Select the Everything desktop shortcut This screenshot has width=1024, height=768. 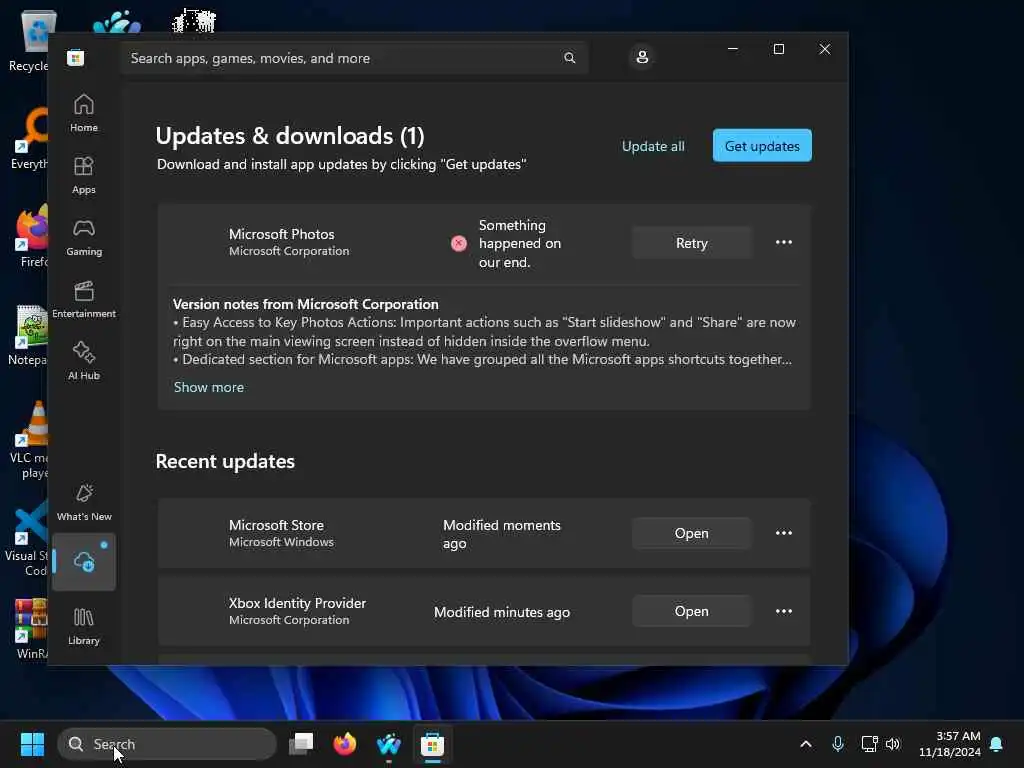(x=29, y=138)
